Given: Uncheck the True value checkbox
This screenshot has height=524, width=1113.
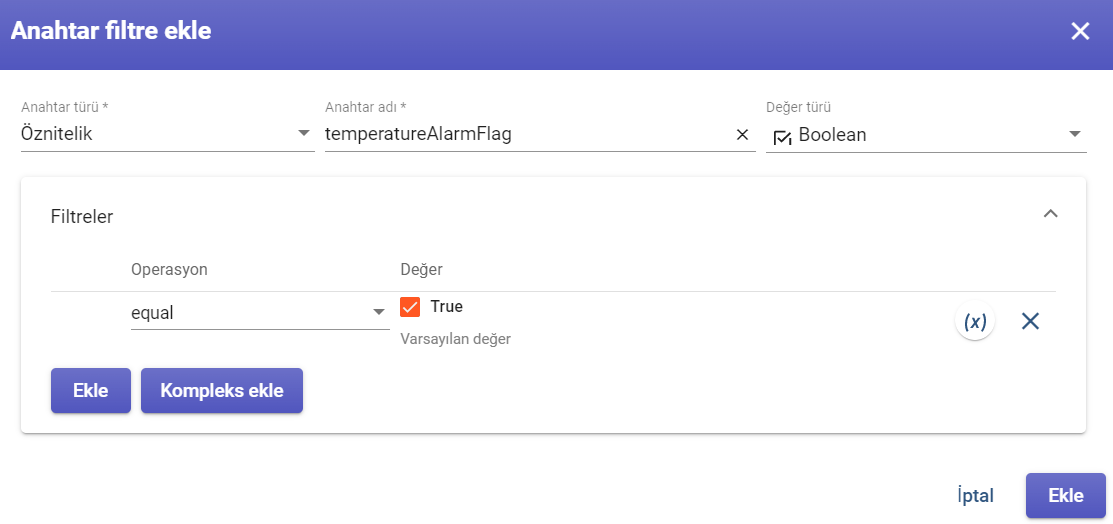Looking at the screenshot, I should (410, 307).
